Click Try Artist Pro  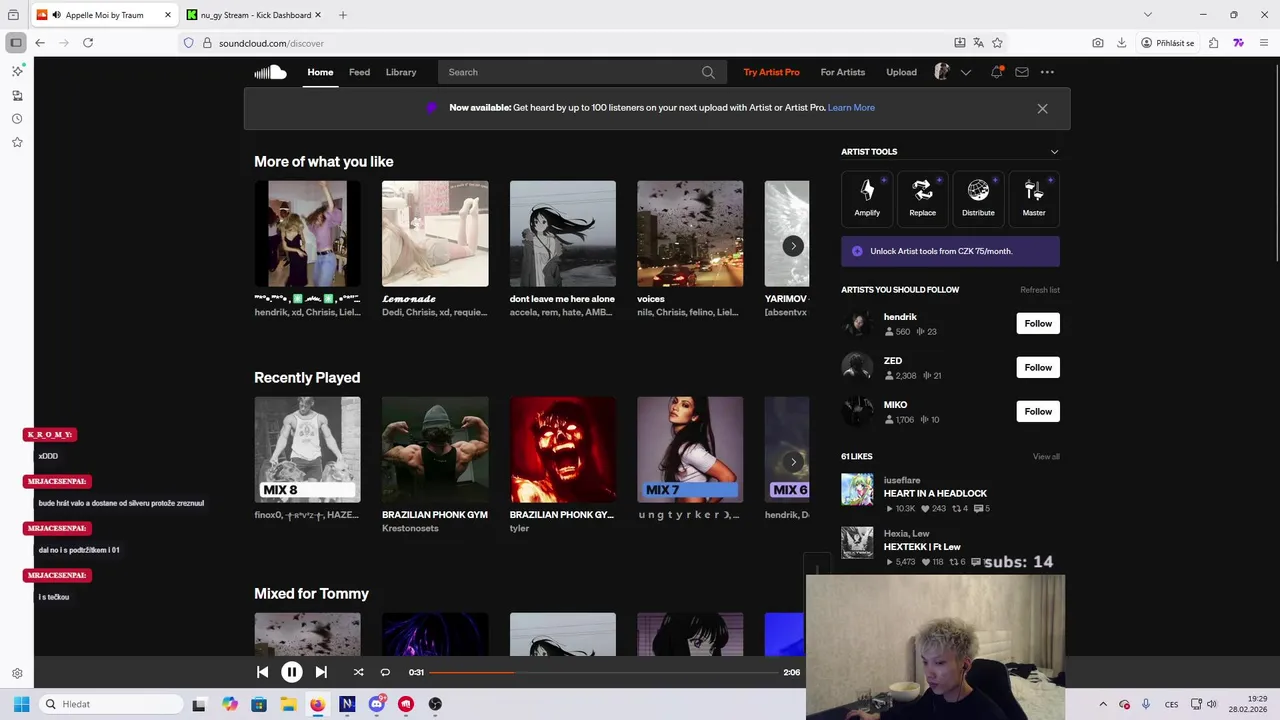[771, 72]
